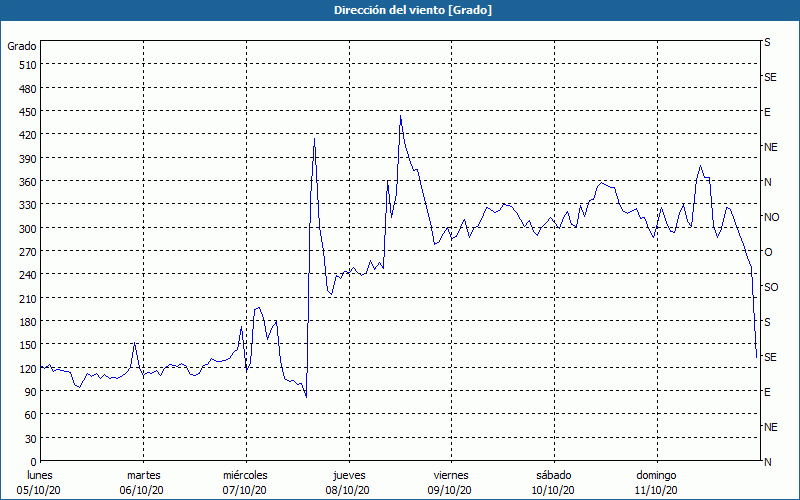
Task: Click the chart title Dirección del viento [Grado]
Action: pos(413,10)
